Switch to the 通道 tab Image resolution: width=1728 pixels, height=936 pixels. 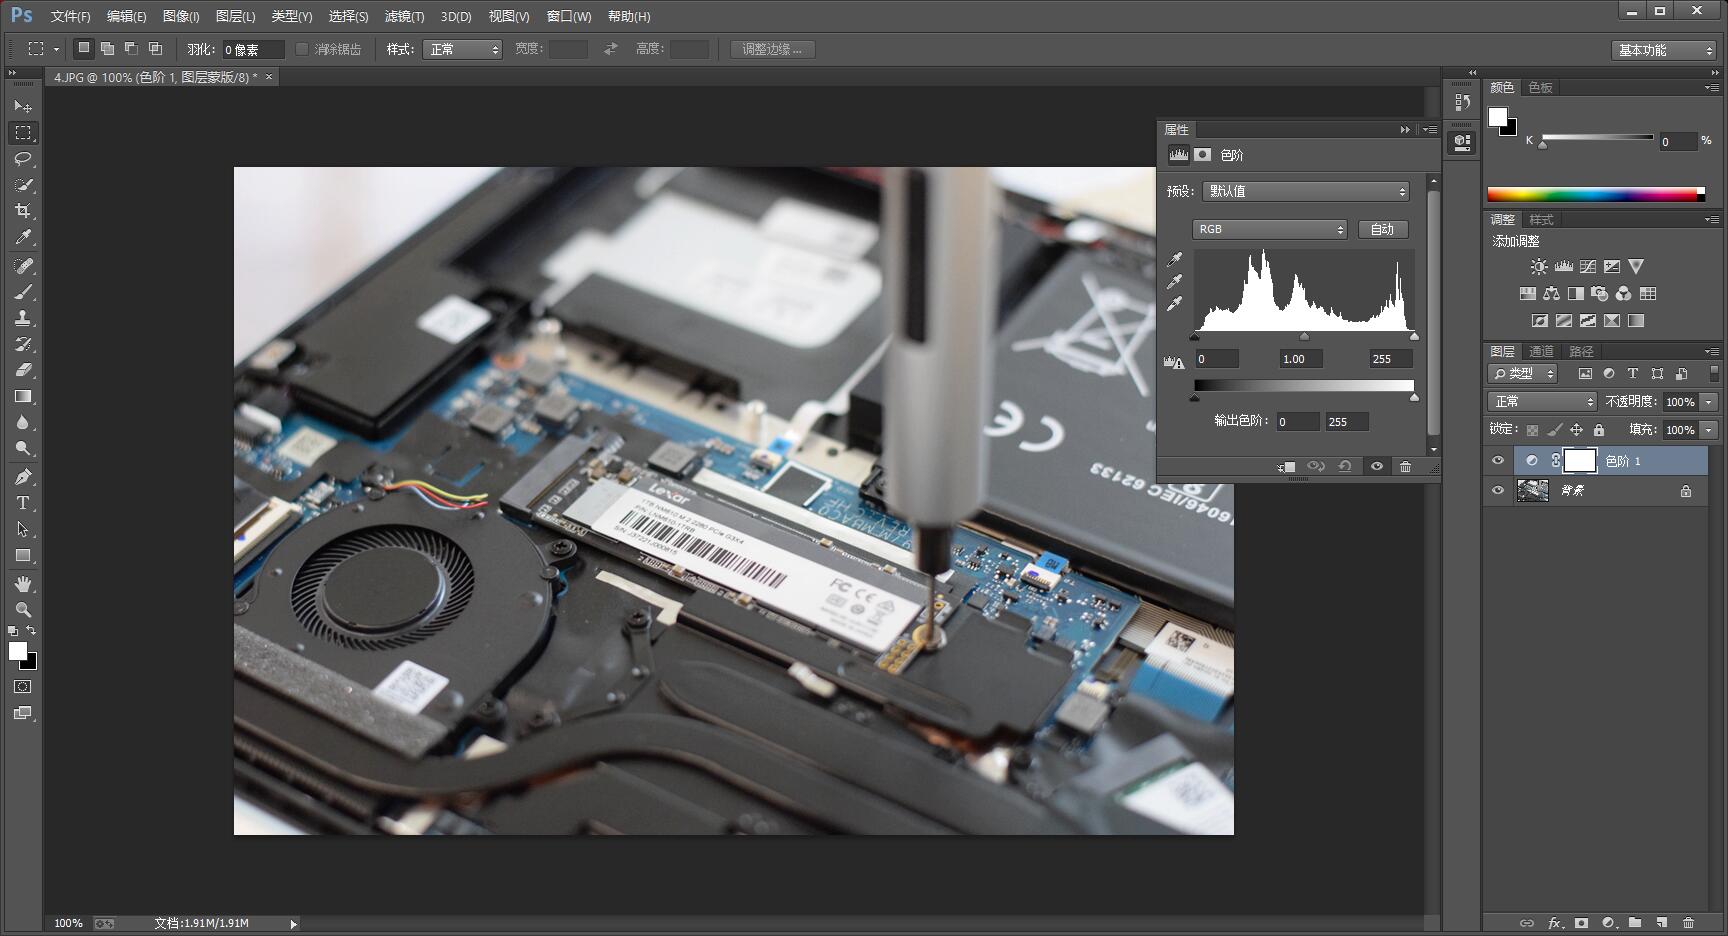(x=1541, y=351)
